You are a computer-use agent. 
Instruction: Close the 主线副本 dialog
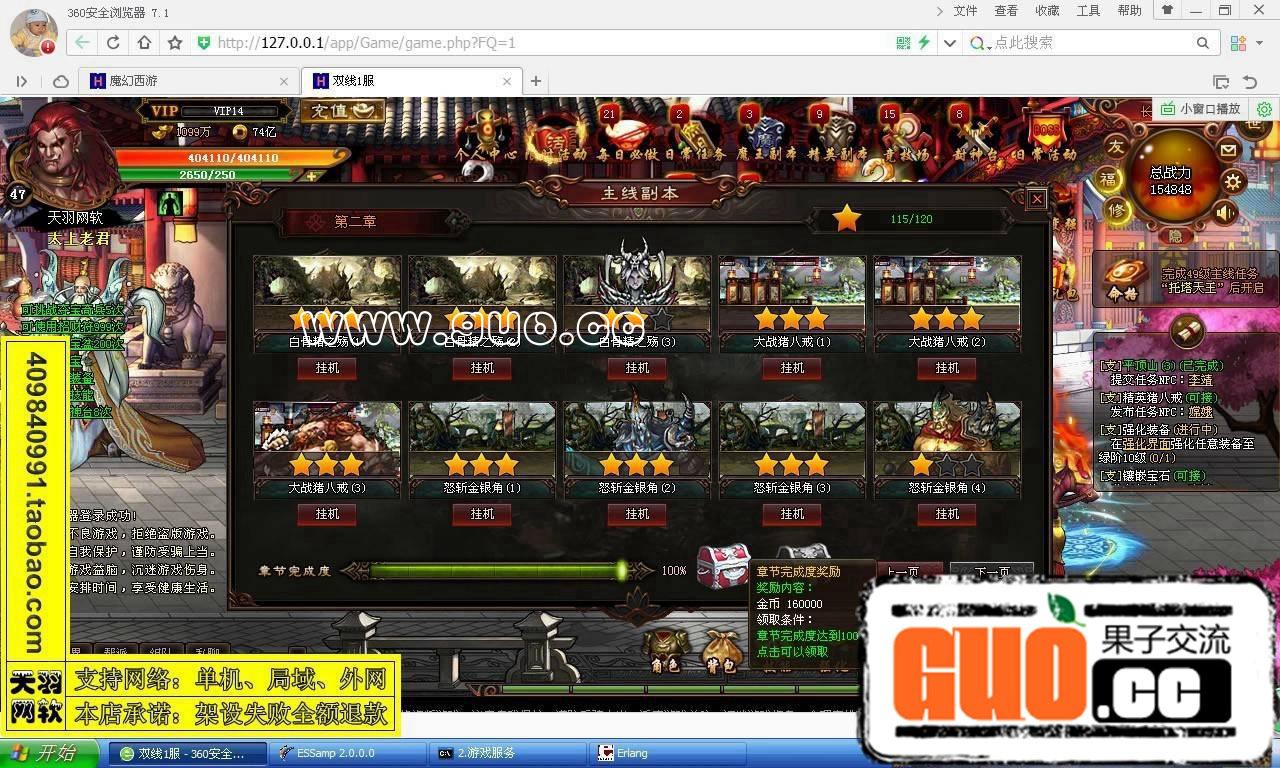point(1037,199)
